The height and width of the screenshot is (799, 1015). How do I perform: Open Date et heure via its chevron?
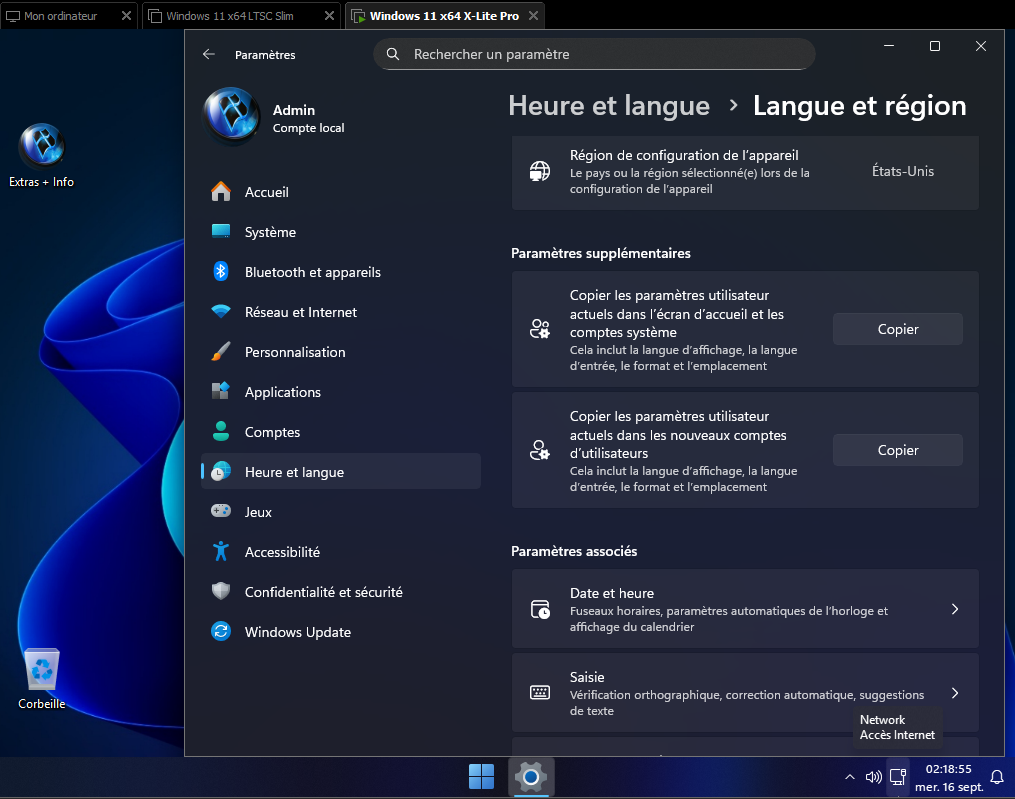(x=955, y=609)
